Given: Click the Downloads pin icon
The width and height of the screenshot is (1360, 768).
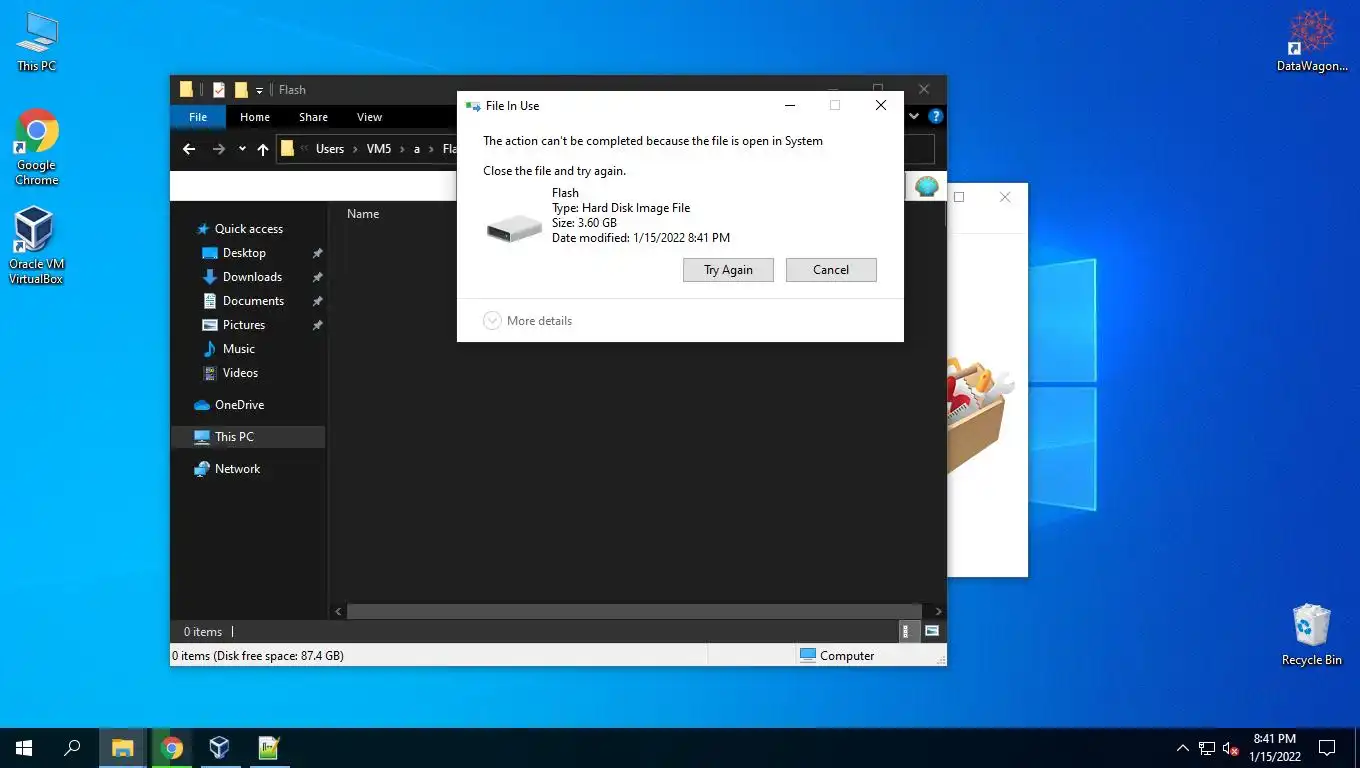Looking at the screenshot, I should tap(317, 277).
